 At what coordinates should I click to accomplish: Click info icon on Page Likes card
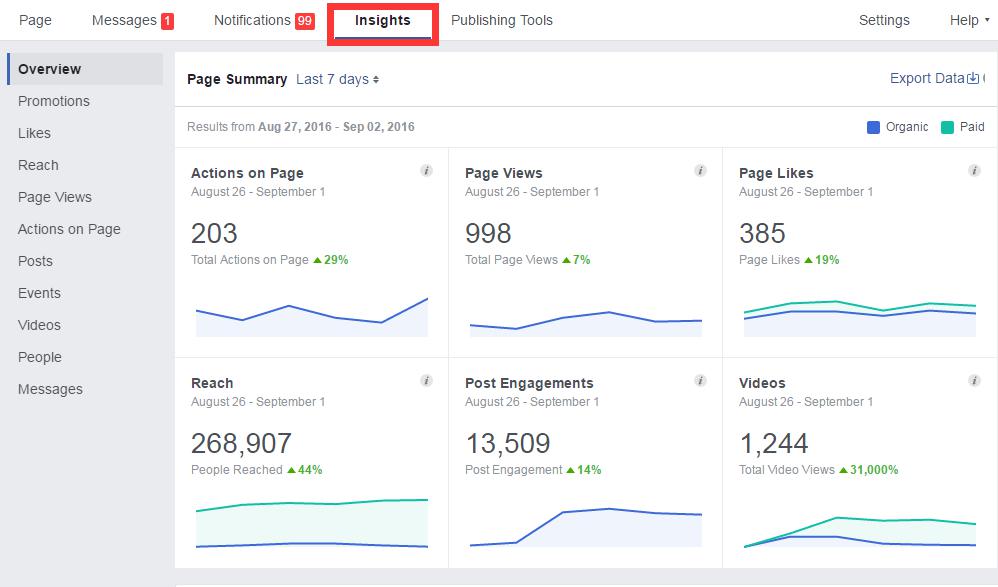coord(974,171)
